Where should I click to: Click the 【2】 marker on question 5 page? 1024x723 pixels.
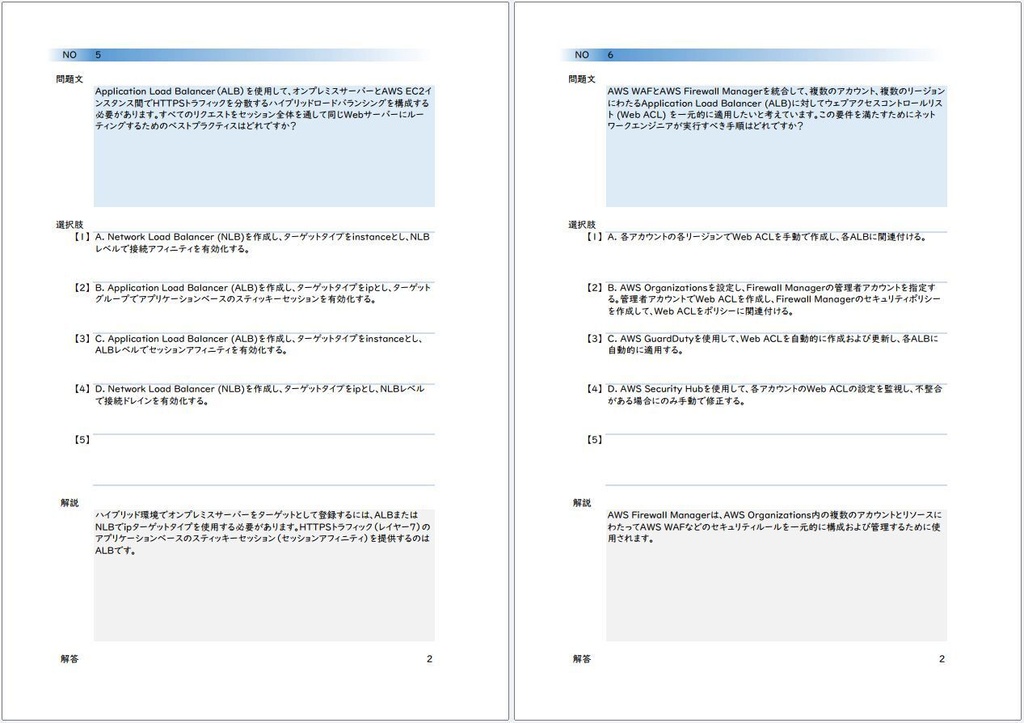click(82, 287)
